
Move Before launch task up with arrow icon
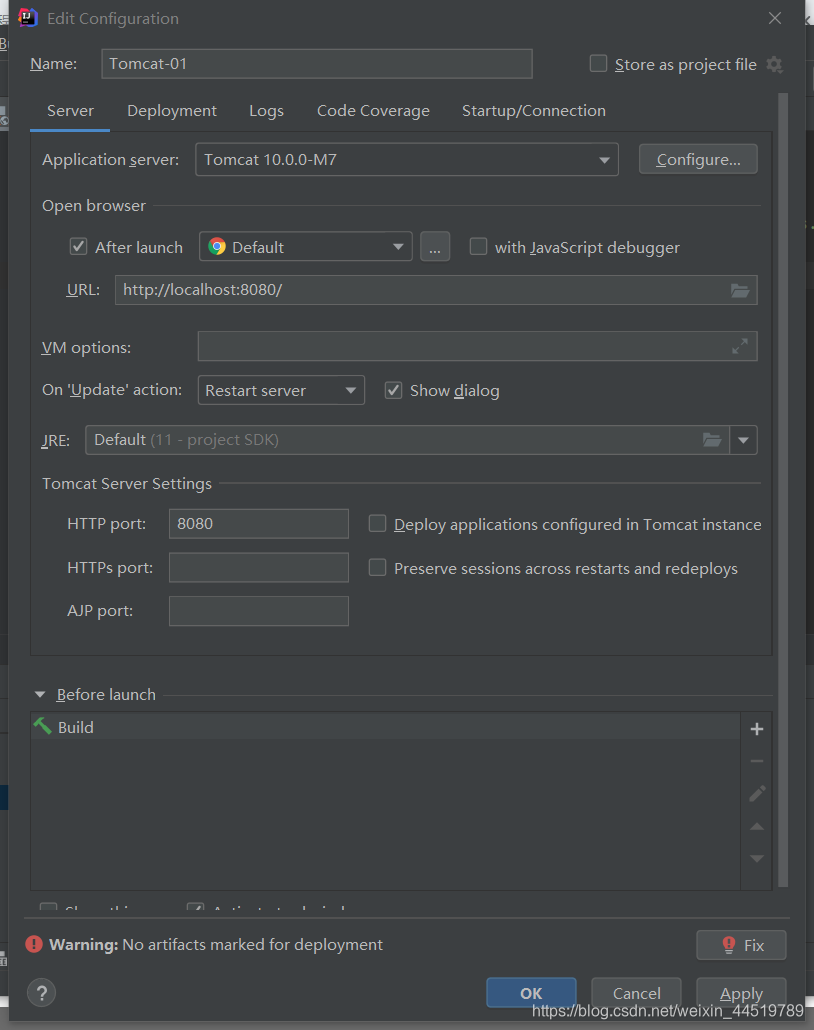(x=757, y=826)
